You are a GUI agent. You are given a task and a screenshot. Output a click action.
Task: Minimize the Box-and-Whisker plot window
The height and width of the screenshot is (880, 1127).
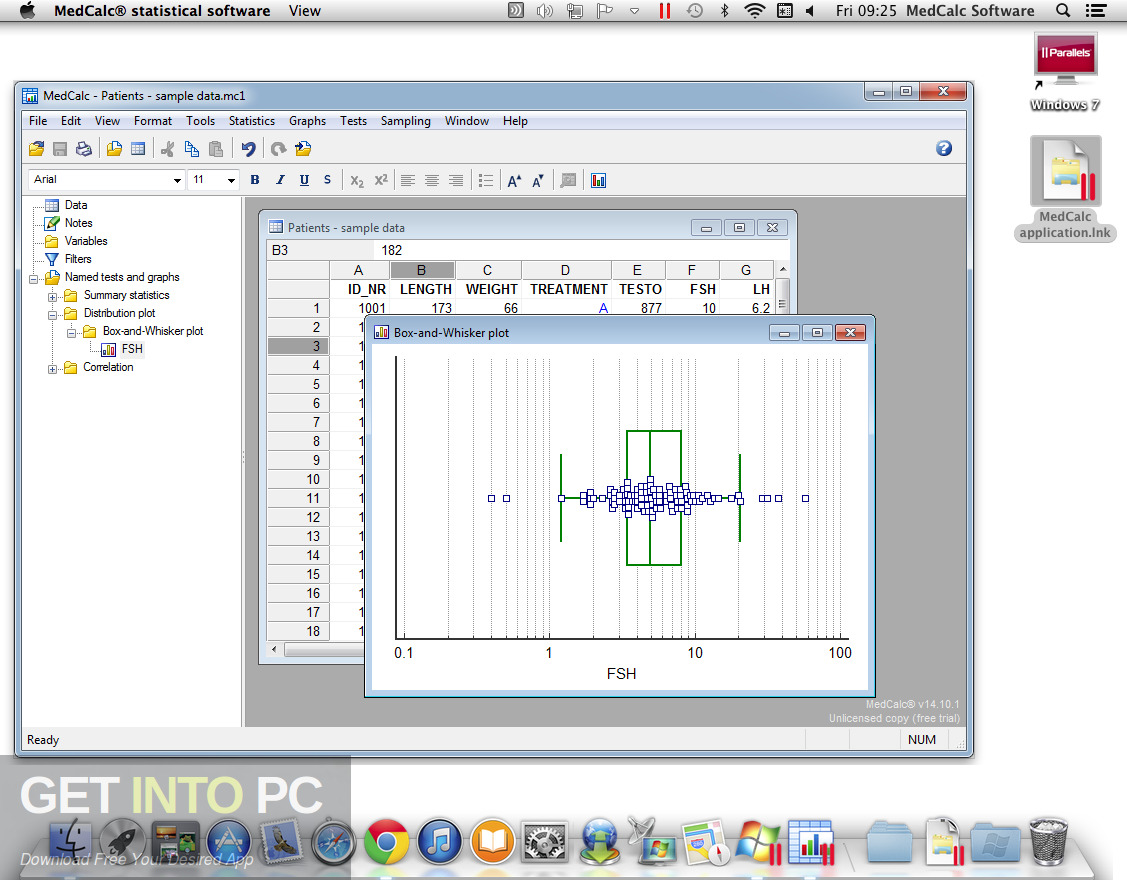784,333
